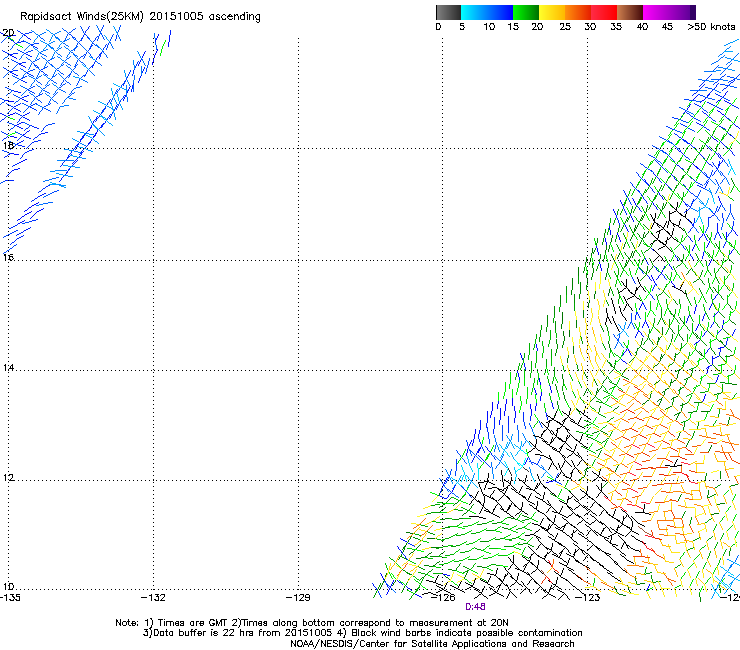
Task: Click the legend value "15"
Action: [513, 27]
